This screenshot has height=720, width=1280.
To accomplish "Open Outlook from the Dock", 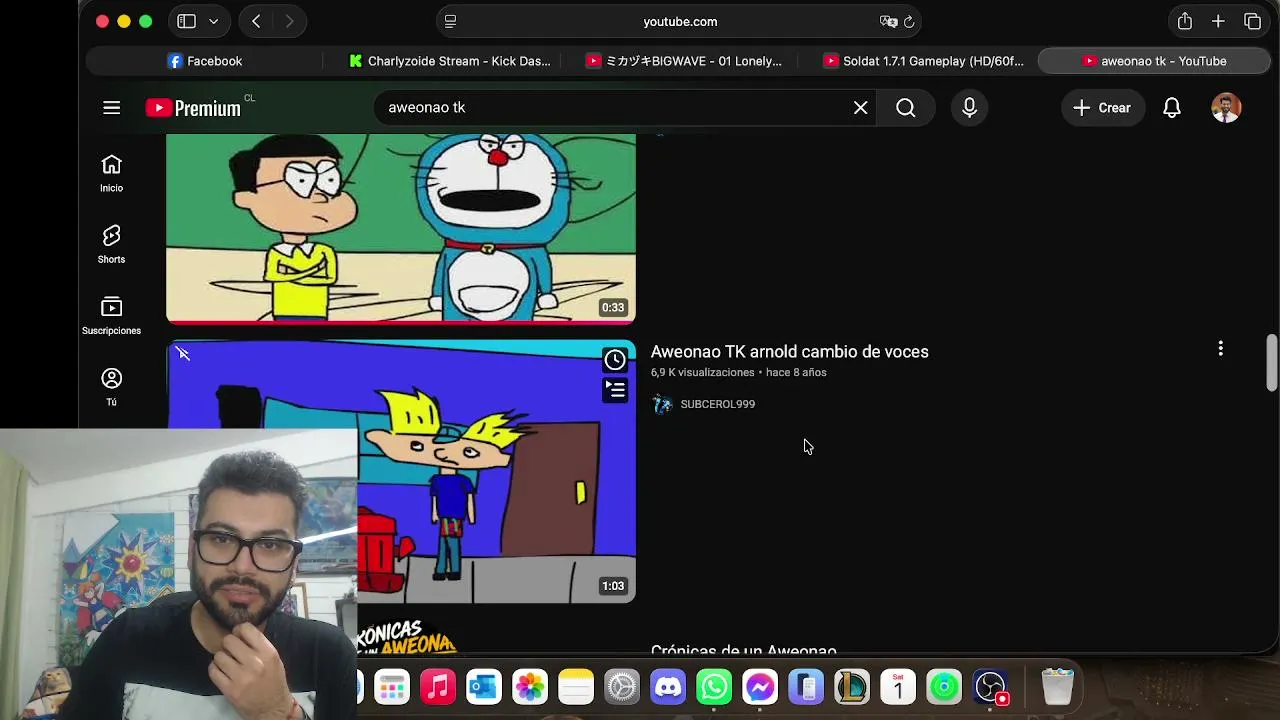I will [x=484, y=687].
